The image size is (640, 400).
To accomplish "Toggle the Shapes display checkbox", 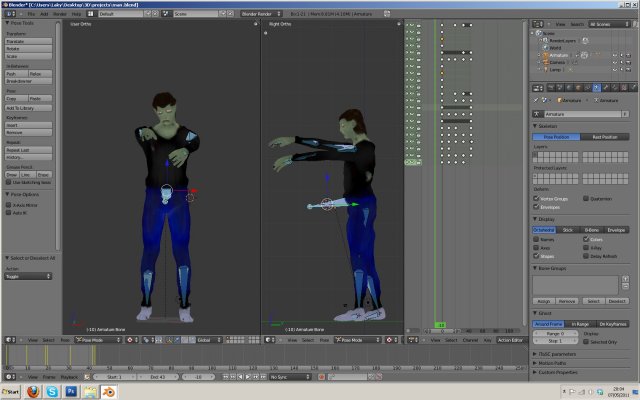I will click(536, 256).
